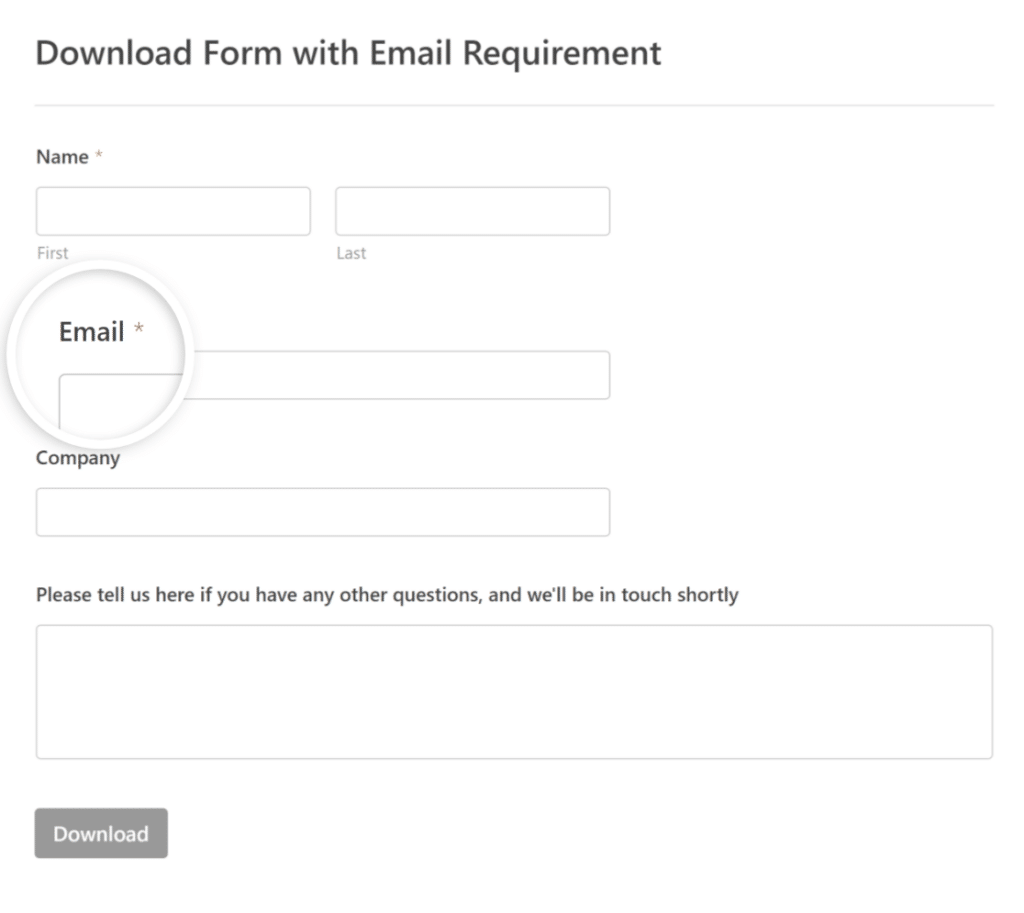1024x913 pixels.
Task: Click the Email label inside the magnifier circle
Action: (x=94, y=331)
